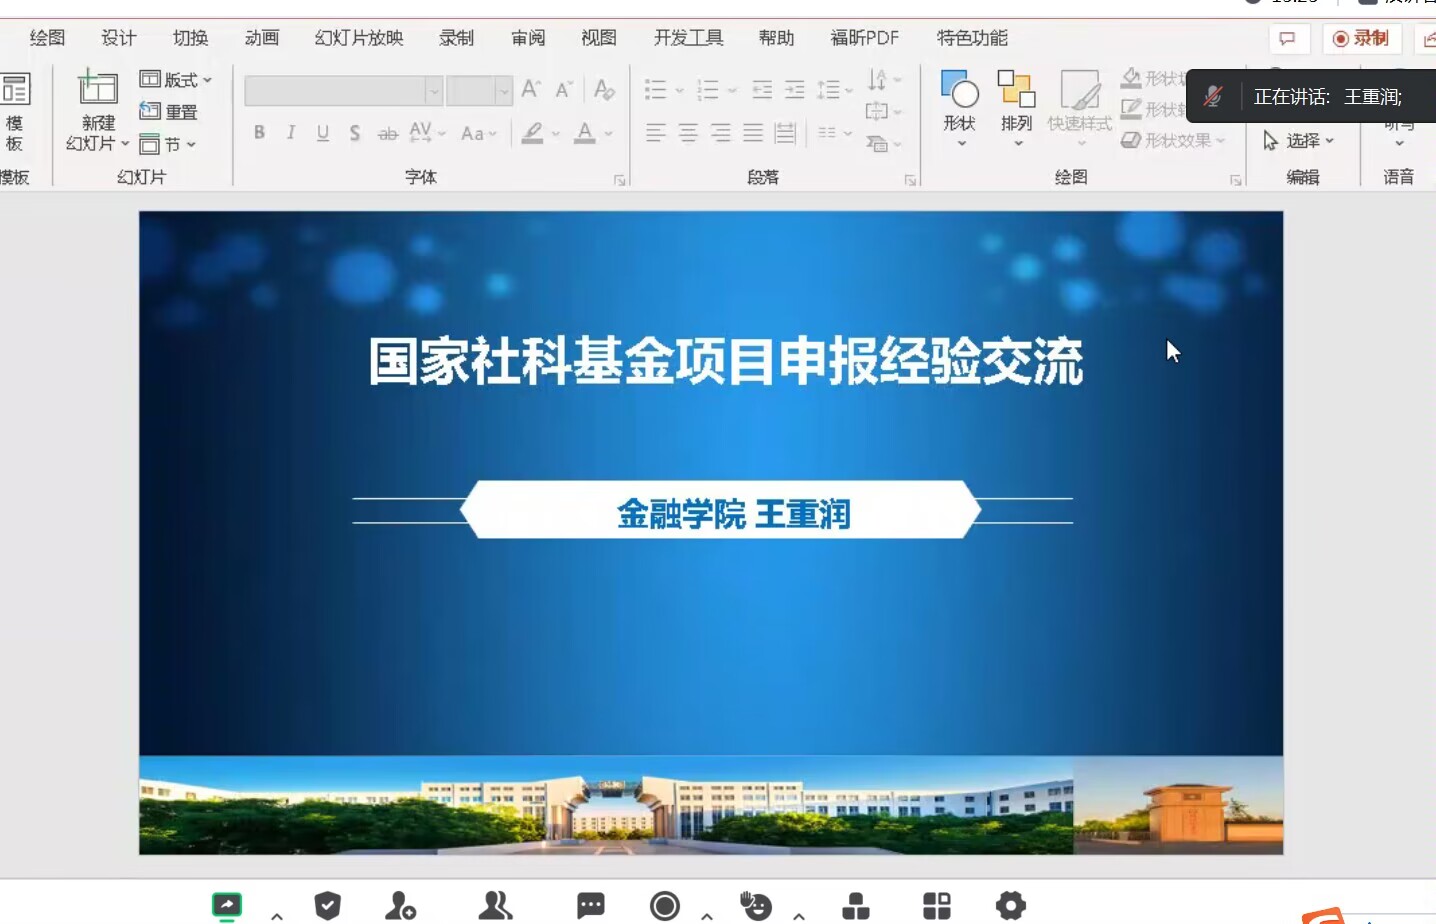Open the View (视图) tab
This screenshot has width=1436, height=924.
pyautogui.click(x=599, y=38)
